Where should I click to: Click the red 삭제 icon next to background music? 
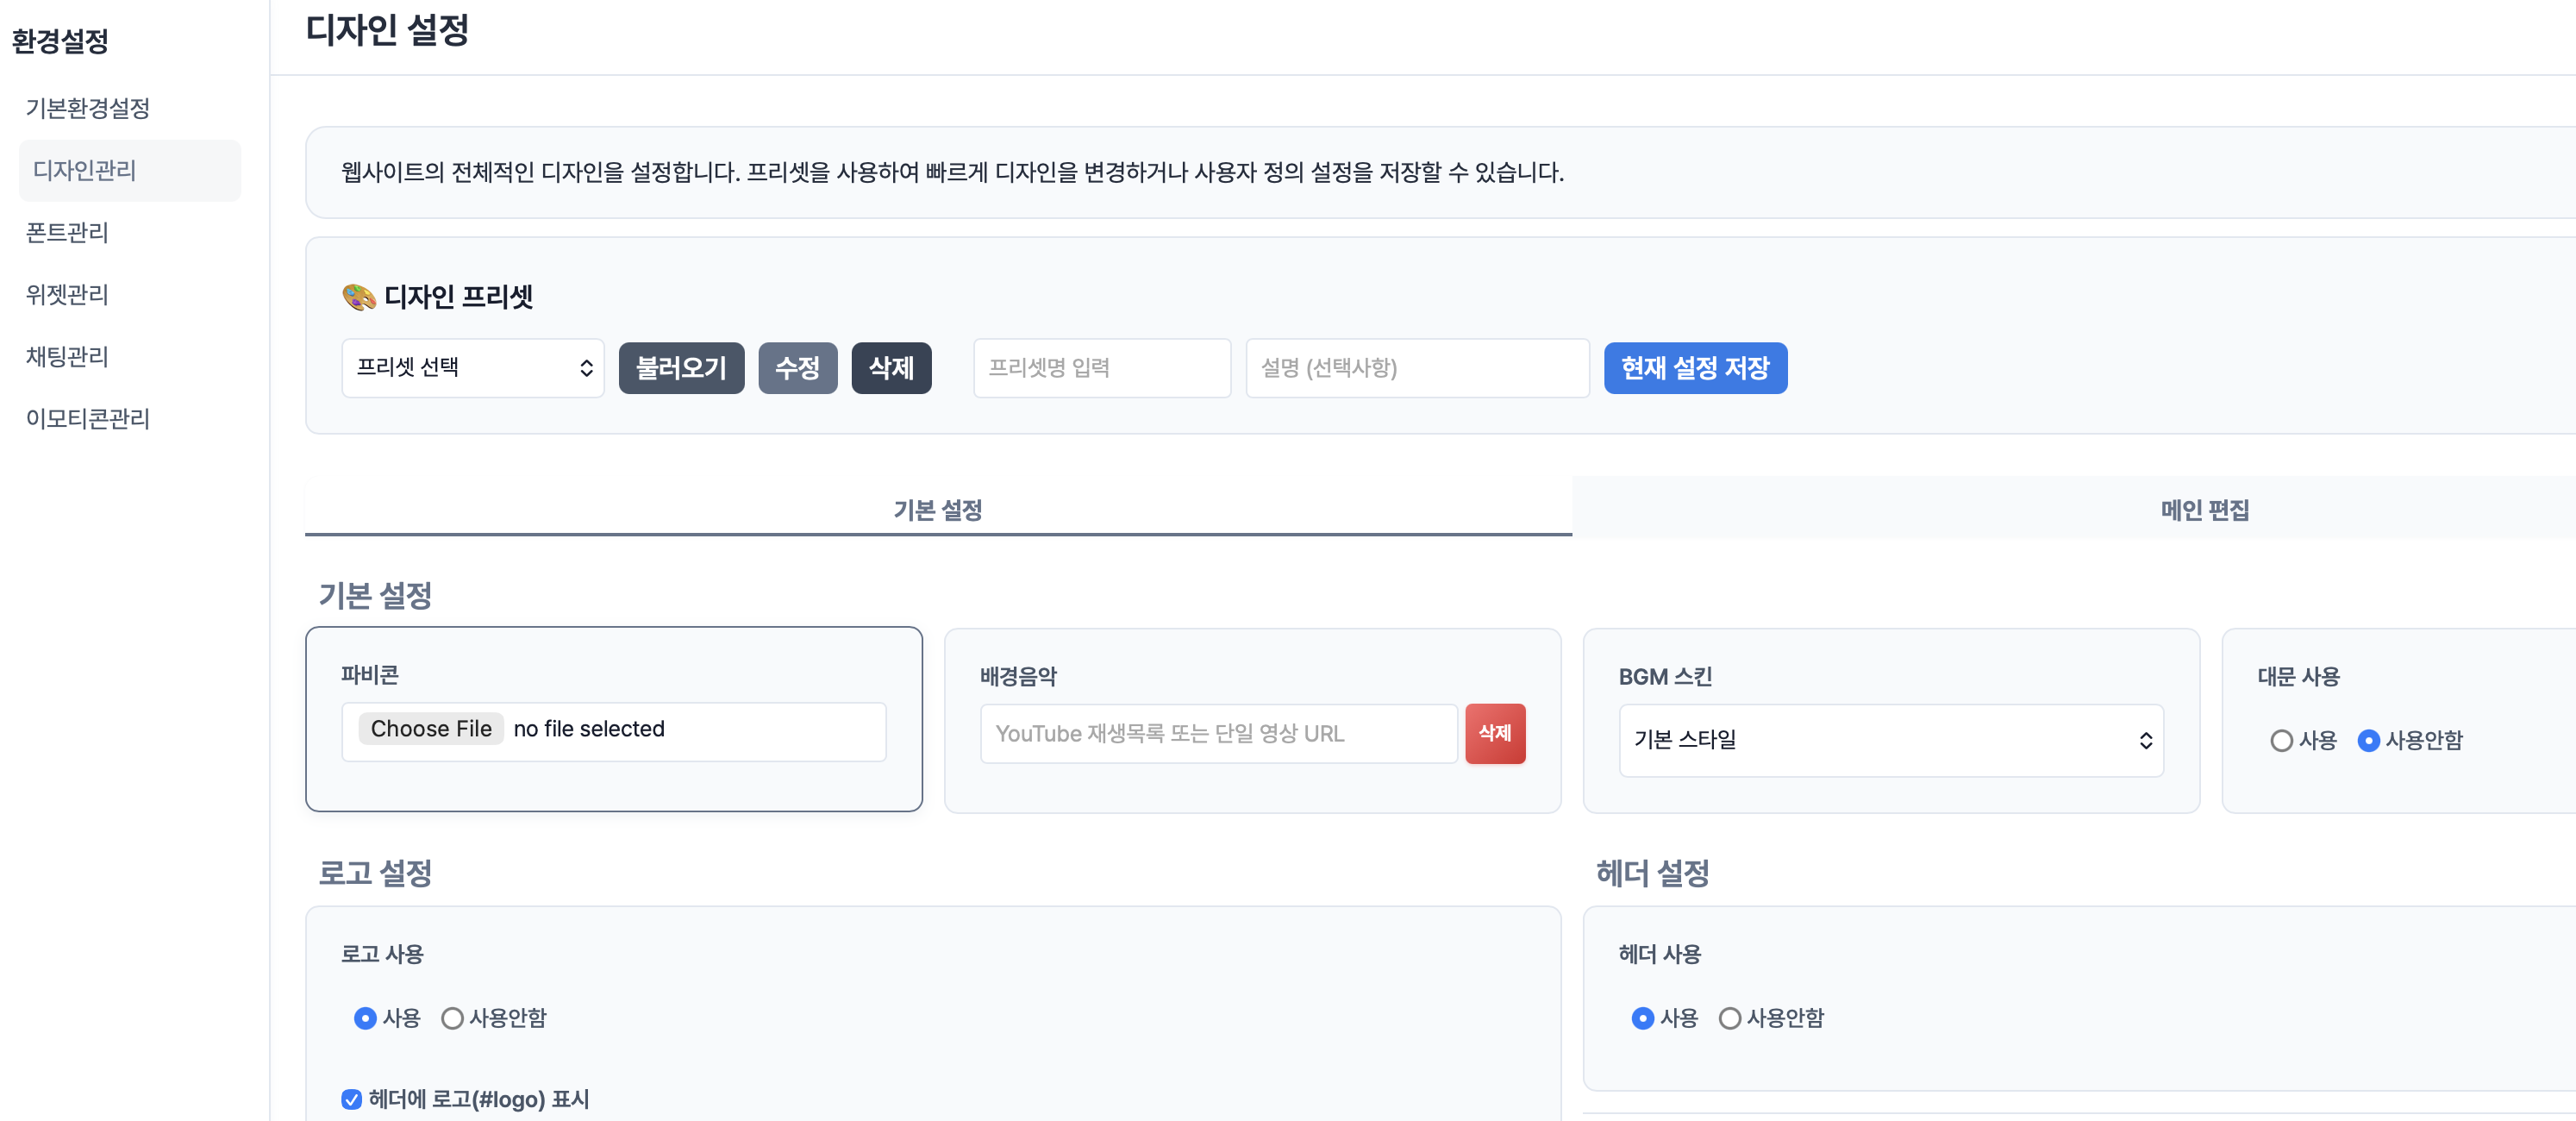(1495, 733)
